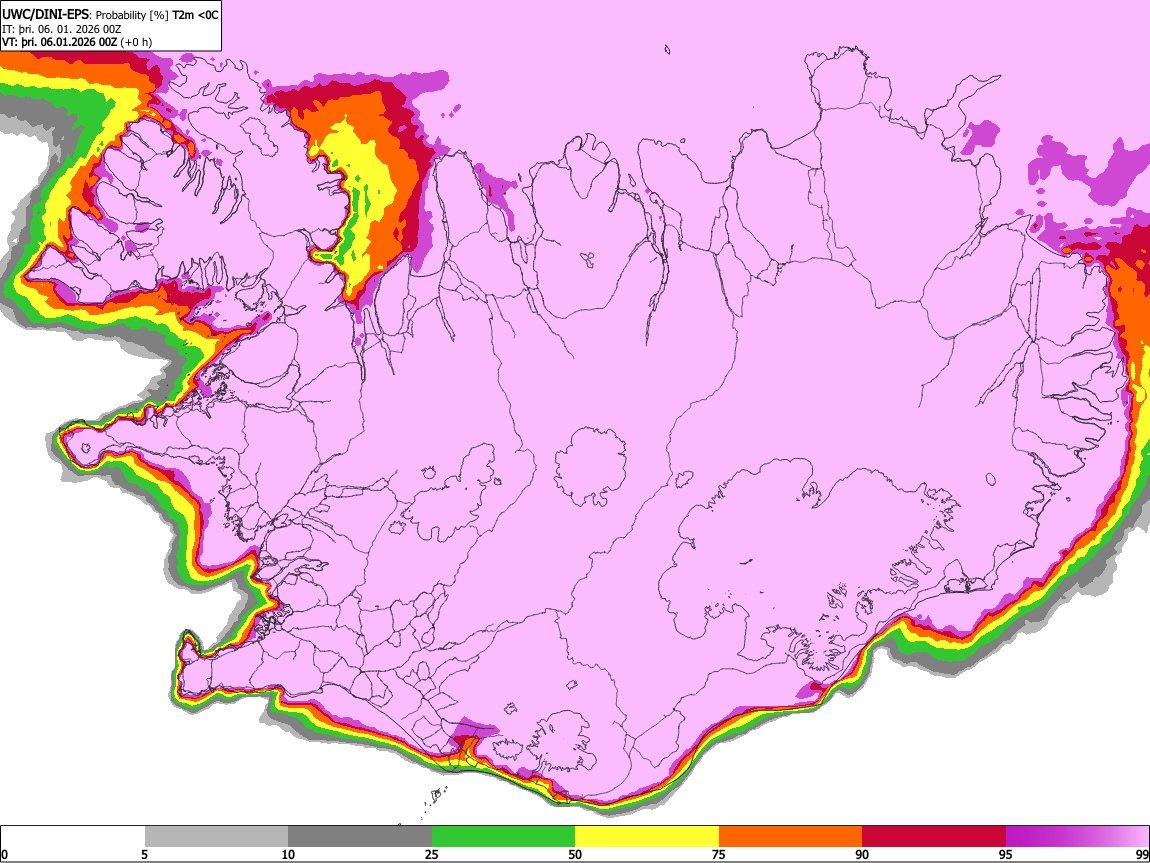
Task: Click the 'VT: þri. 06.01.2026 00Z (+0 h)' line
Action: 77,43
